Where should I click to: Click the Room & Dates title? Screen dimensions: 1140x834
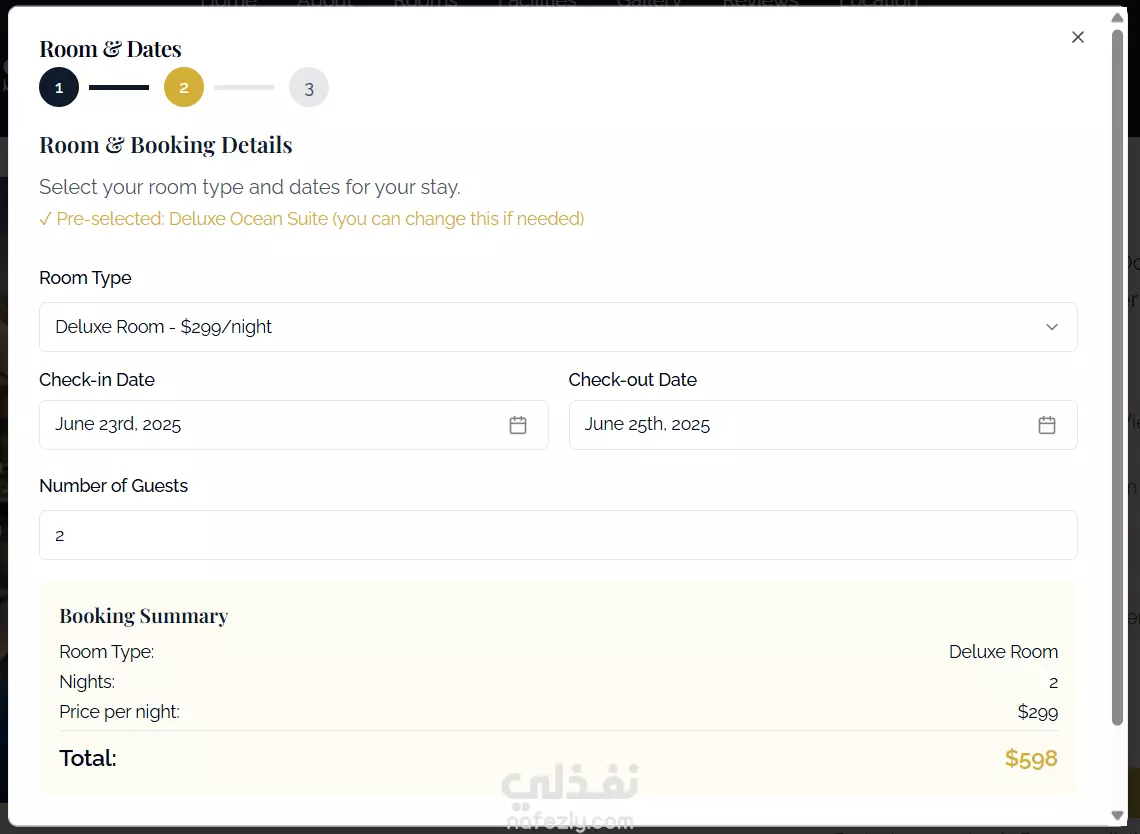[111, 49]
